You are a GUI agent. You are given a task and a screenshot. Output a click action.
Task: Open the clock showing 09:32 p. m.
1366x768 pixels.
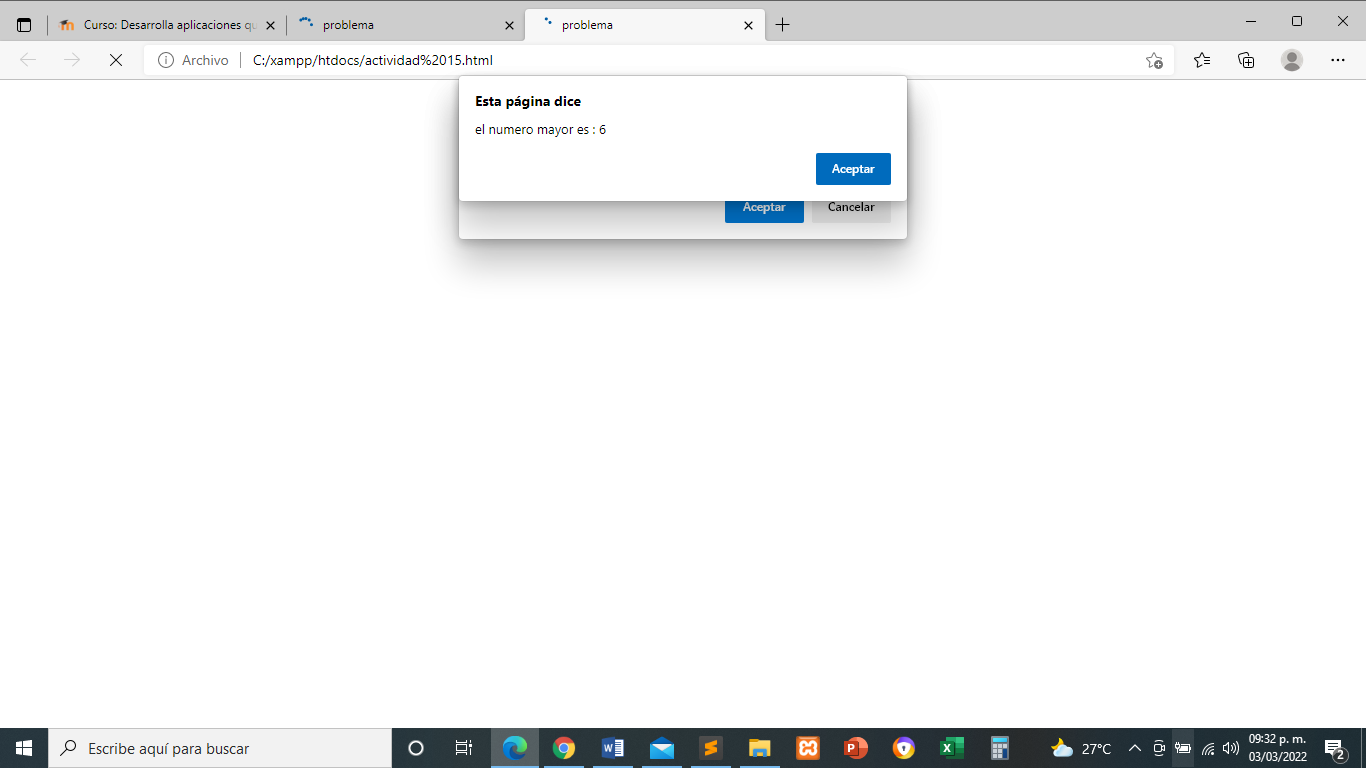coord(1278,748)
